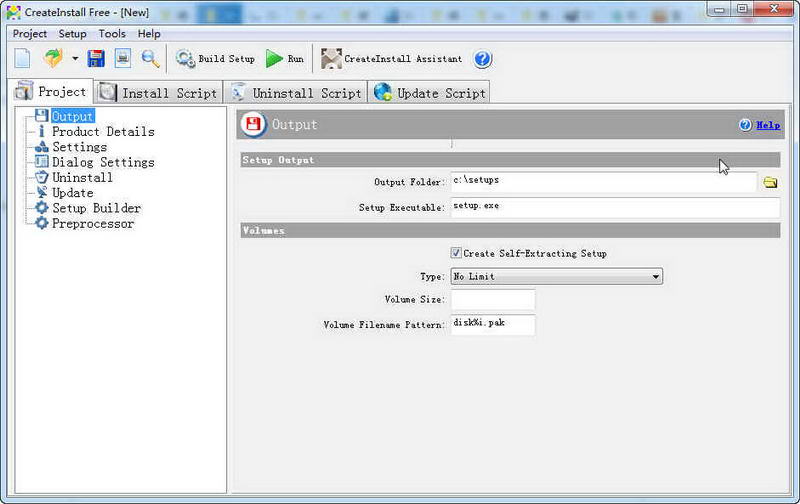Switch to Install Script tab
Viewport: 800px width, 504px height.
pyautogui.click(x=159, y=93)
